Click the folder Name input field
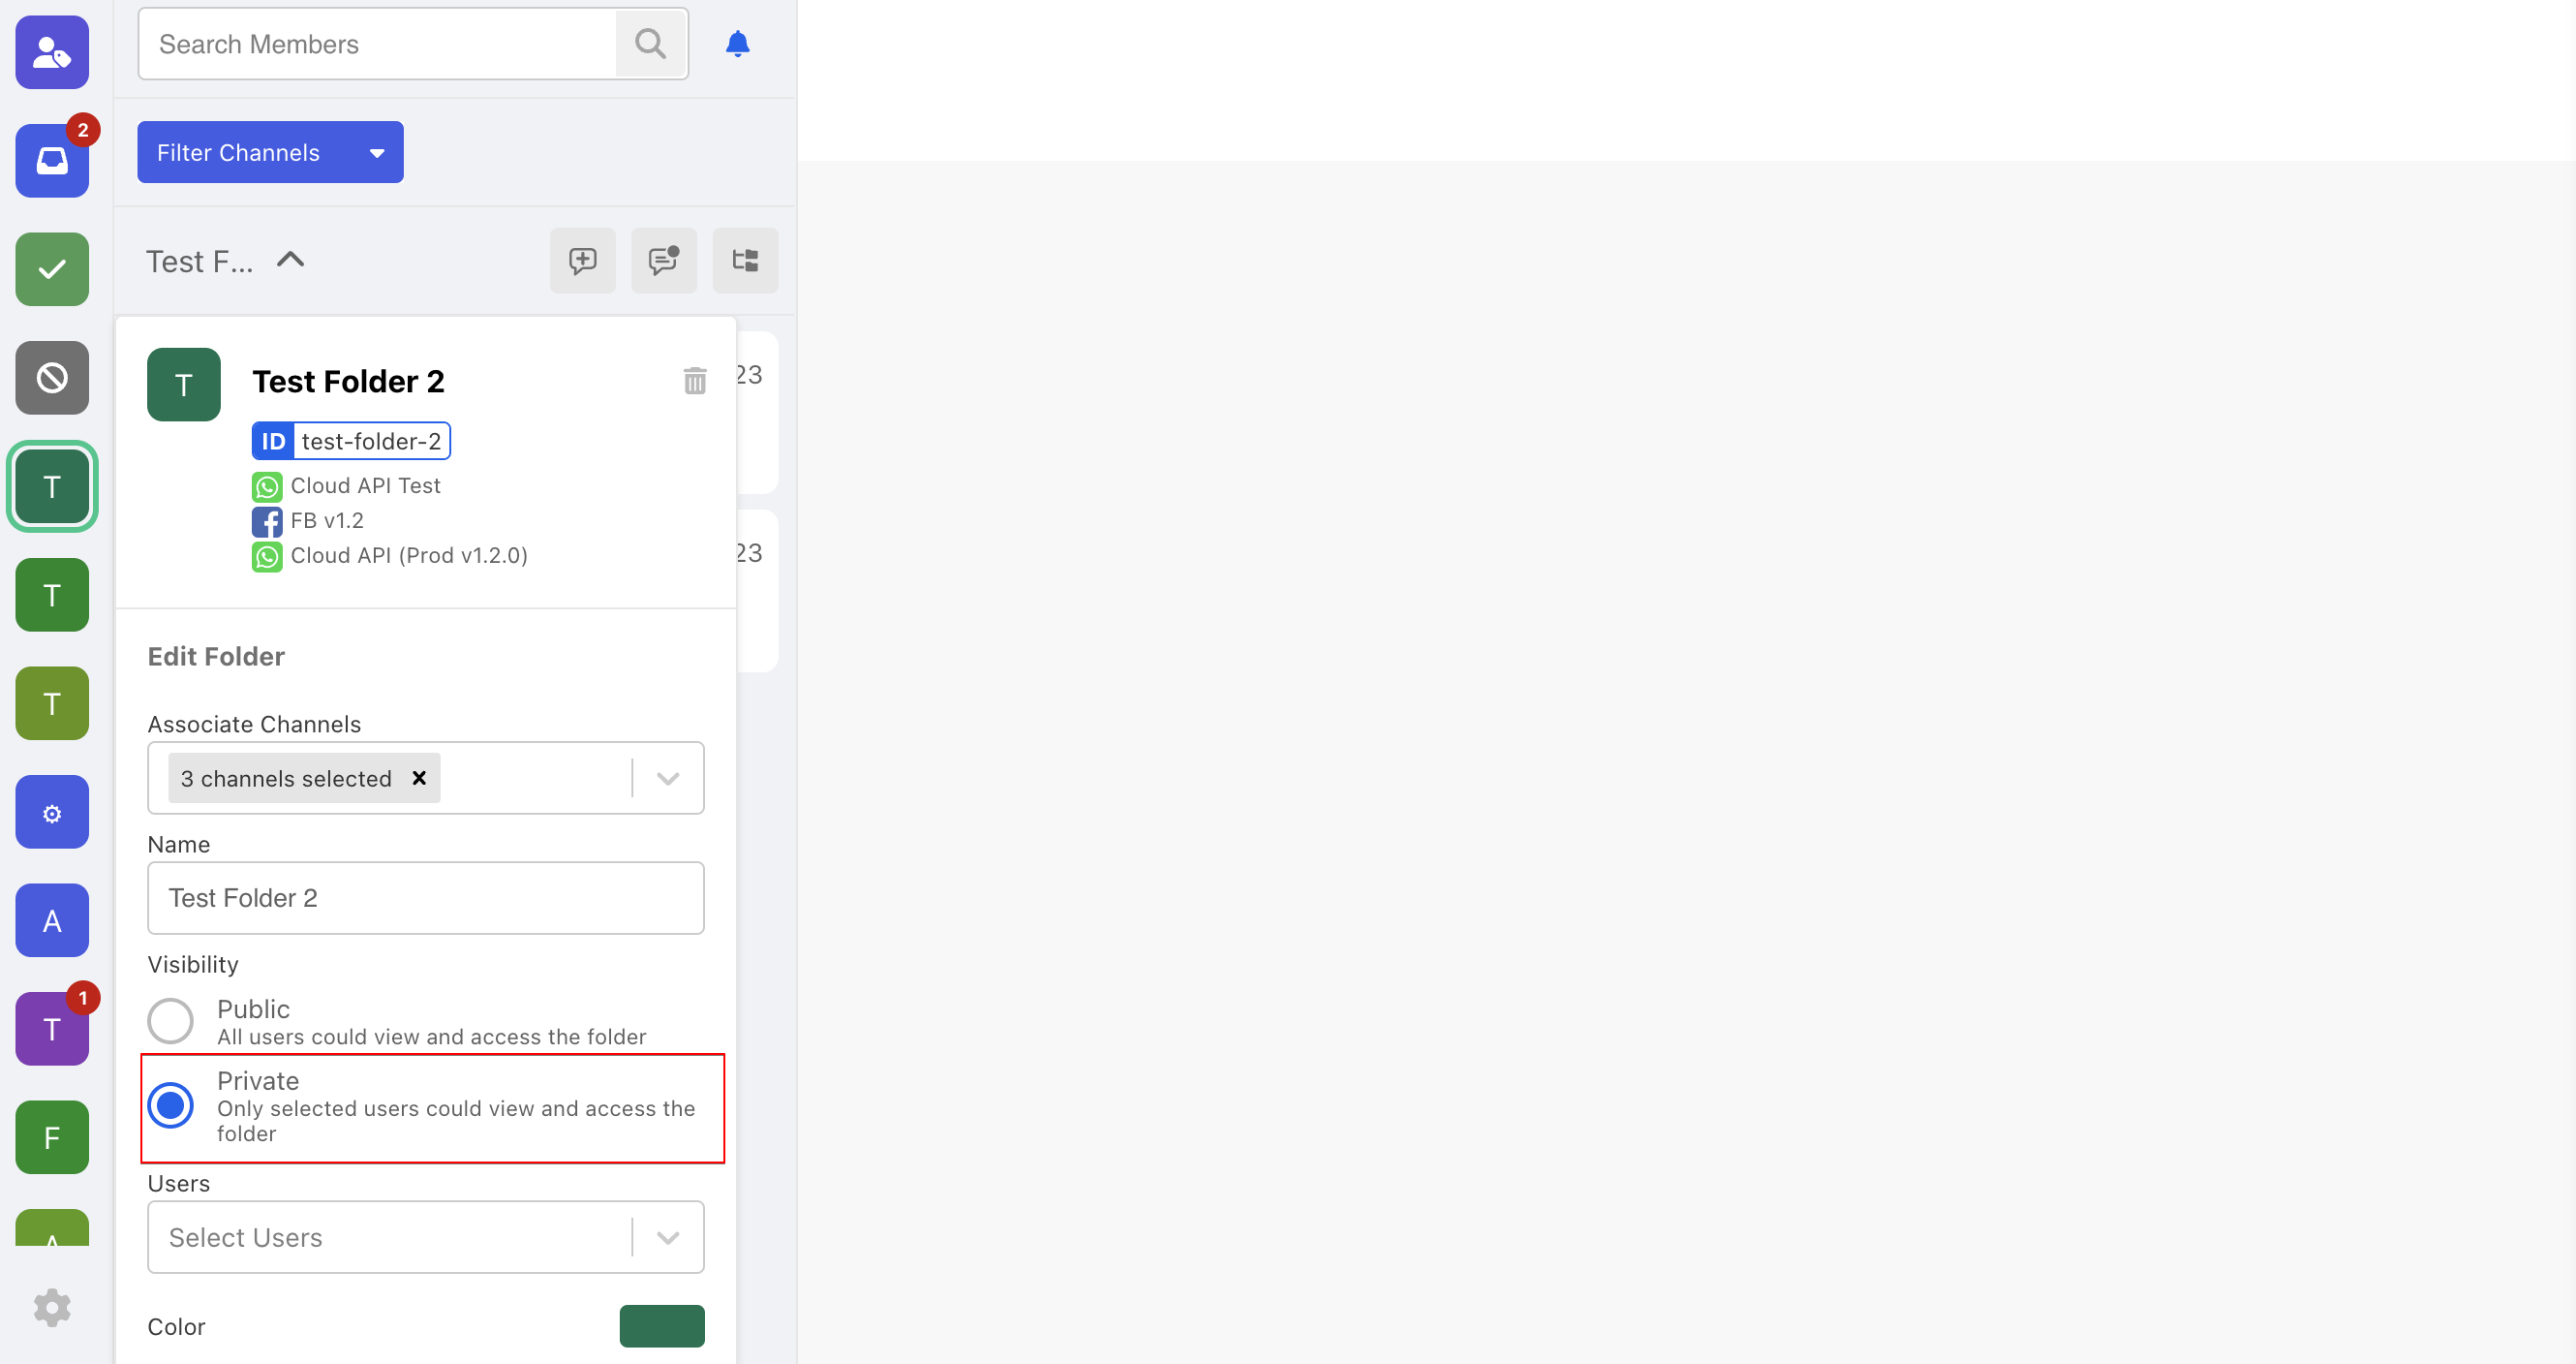Screen dimensions: 2576x1364 coord(425,898)
